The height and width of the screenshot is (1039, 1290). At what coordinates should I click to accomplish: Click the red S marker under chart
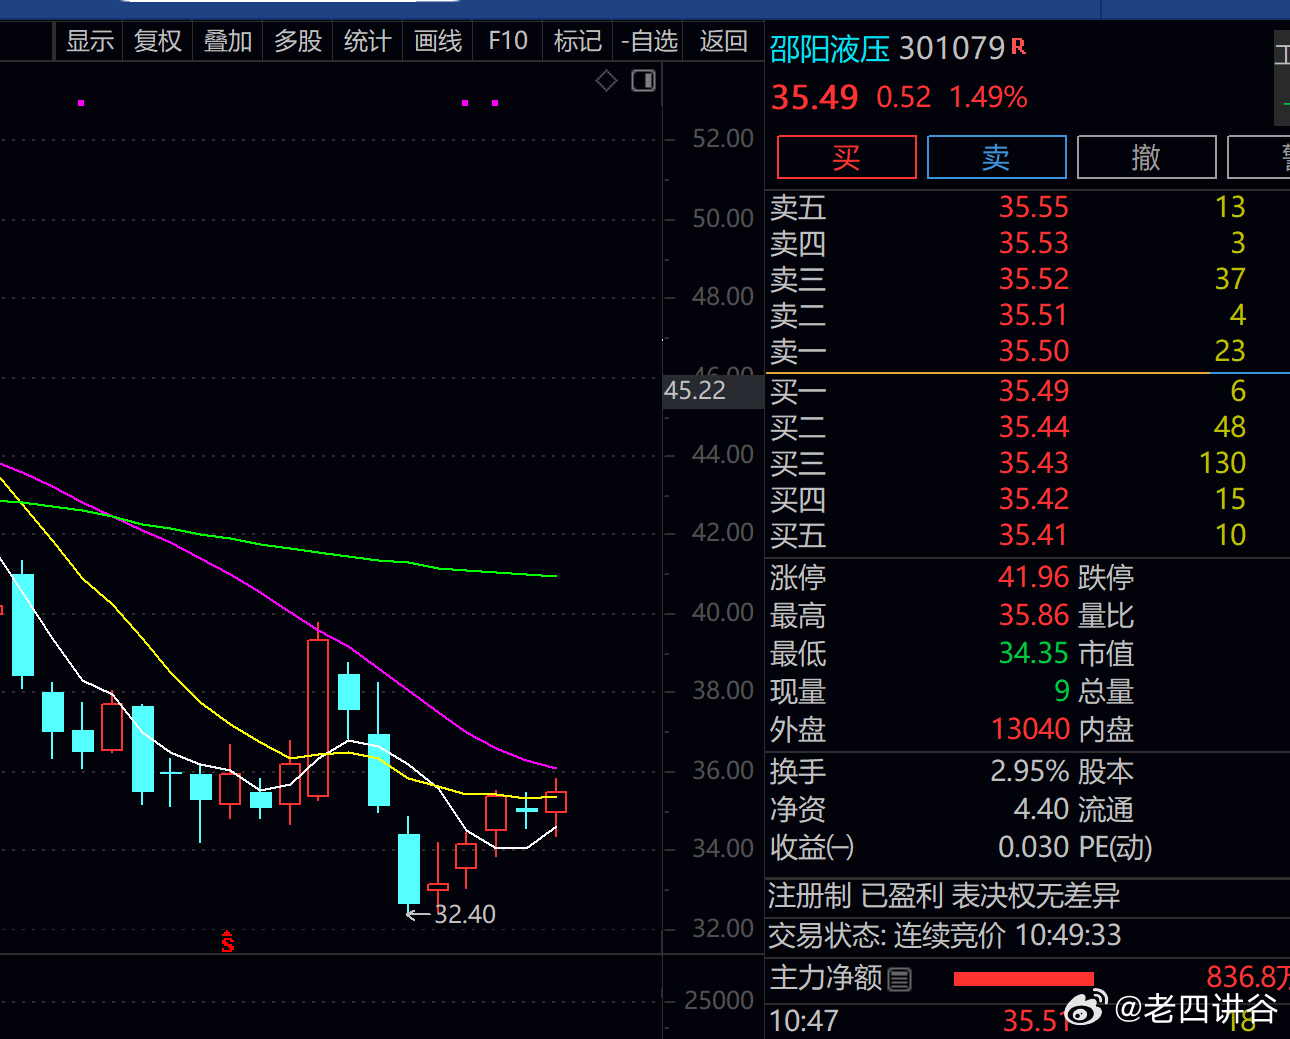tap(228, 941)
